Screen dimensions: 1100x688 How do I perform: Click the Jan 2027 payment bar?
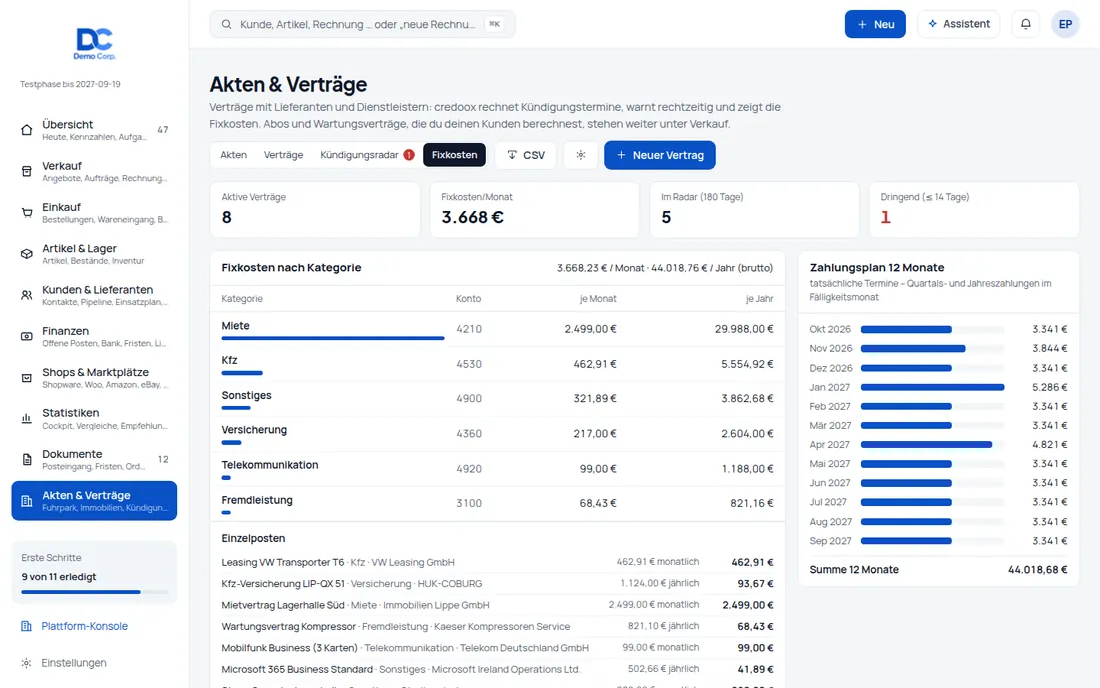click(x=932, y=387)
